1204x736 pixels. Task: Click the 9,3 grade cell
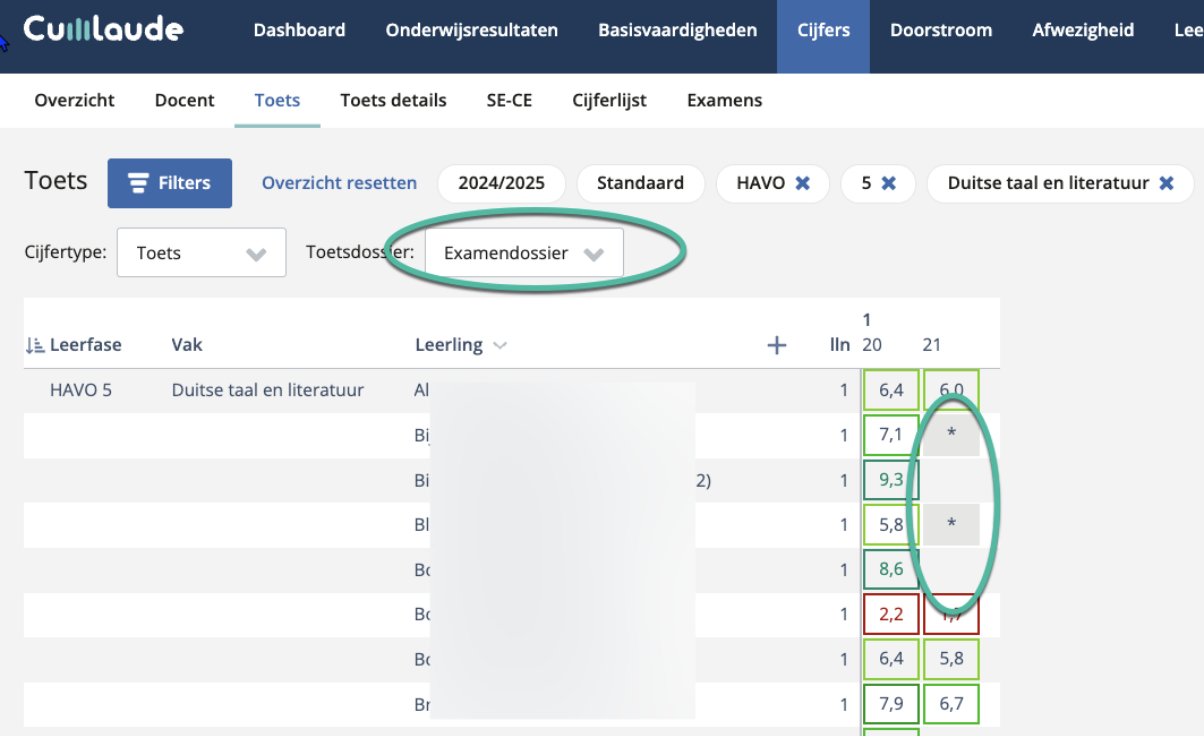point(890,480)
